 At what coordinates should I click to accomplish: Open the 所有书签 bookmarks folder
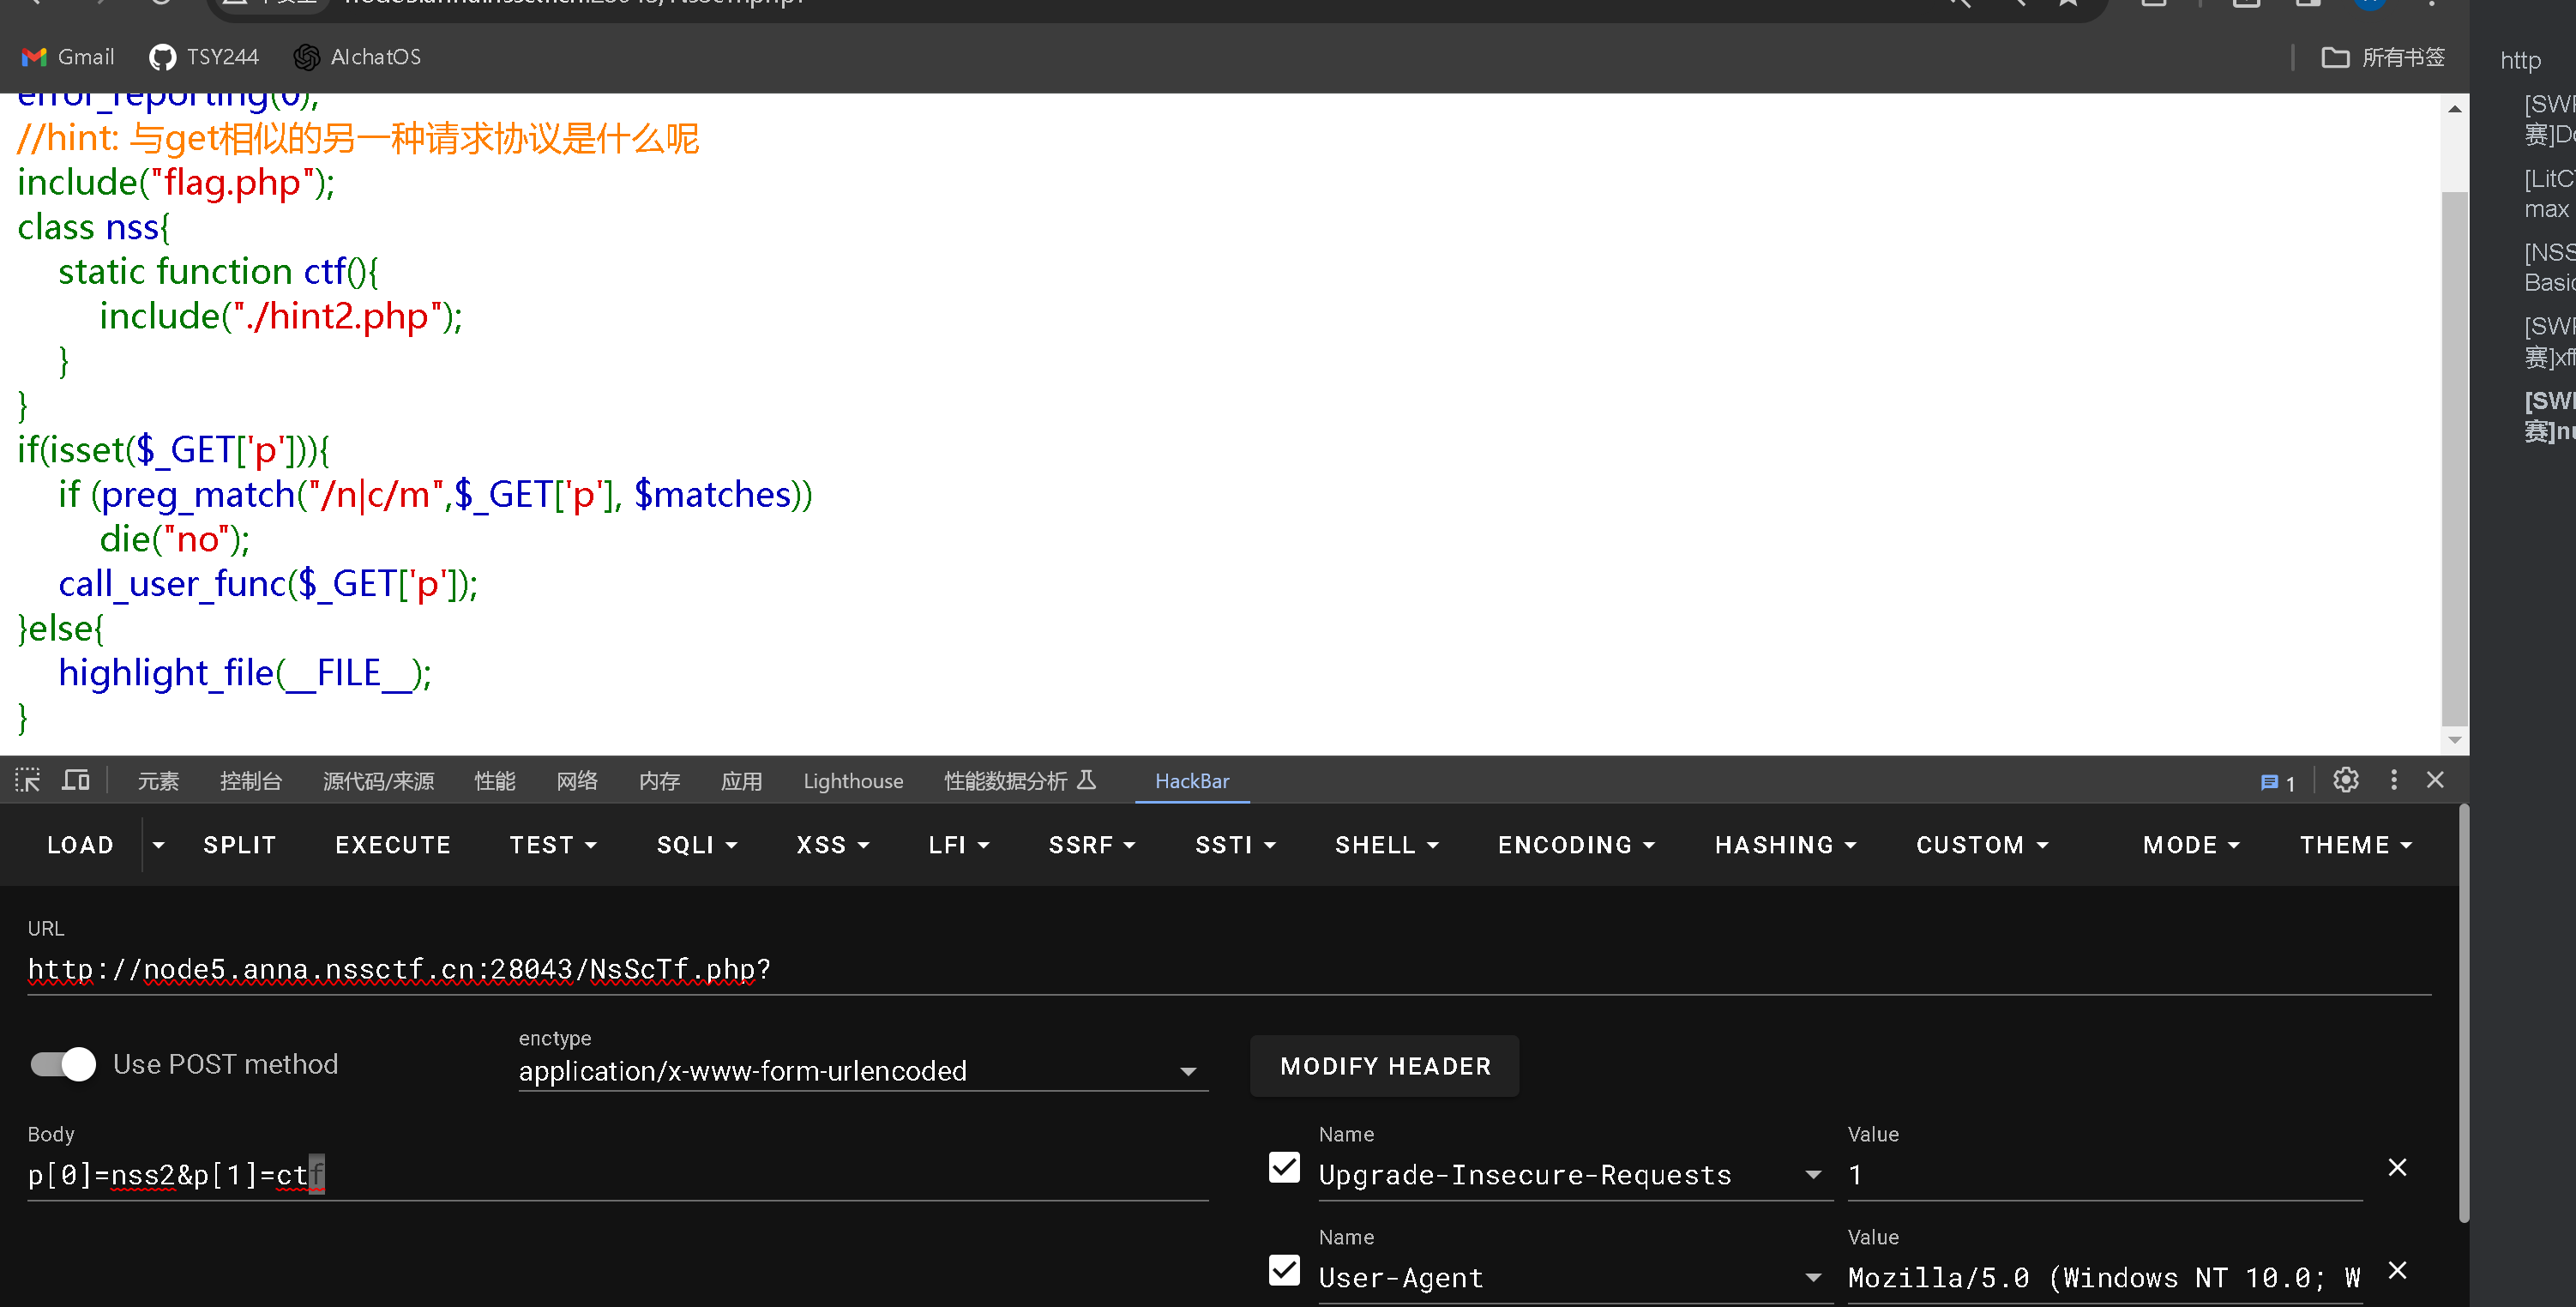2383,57
